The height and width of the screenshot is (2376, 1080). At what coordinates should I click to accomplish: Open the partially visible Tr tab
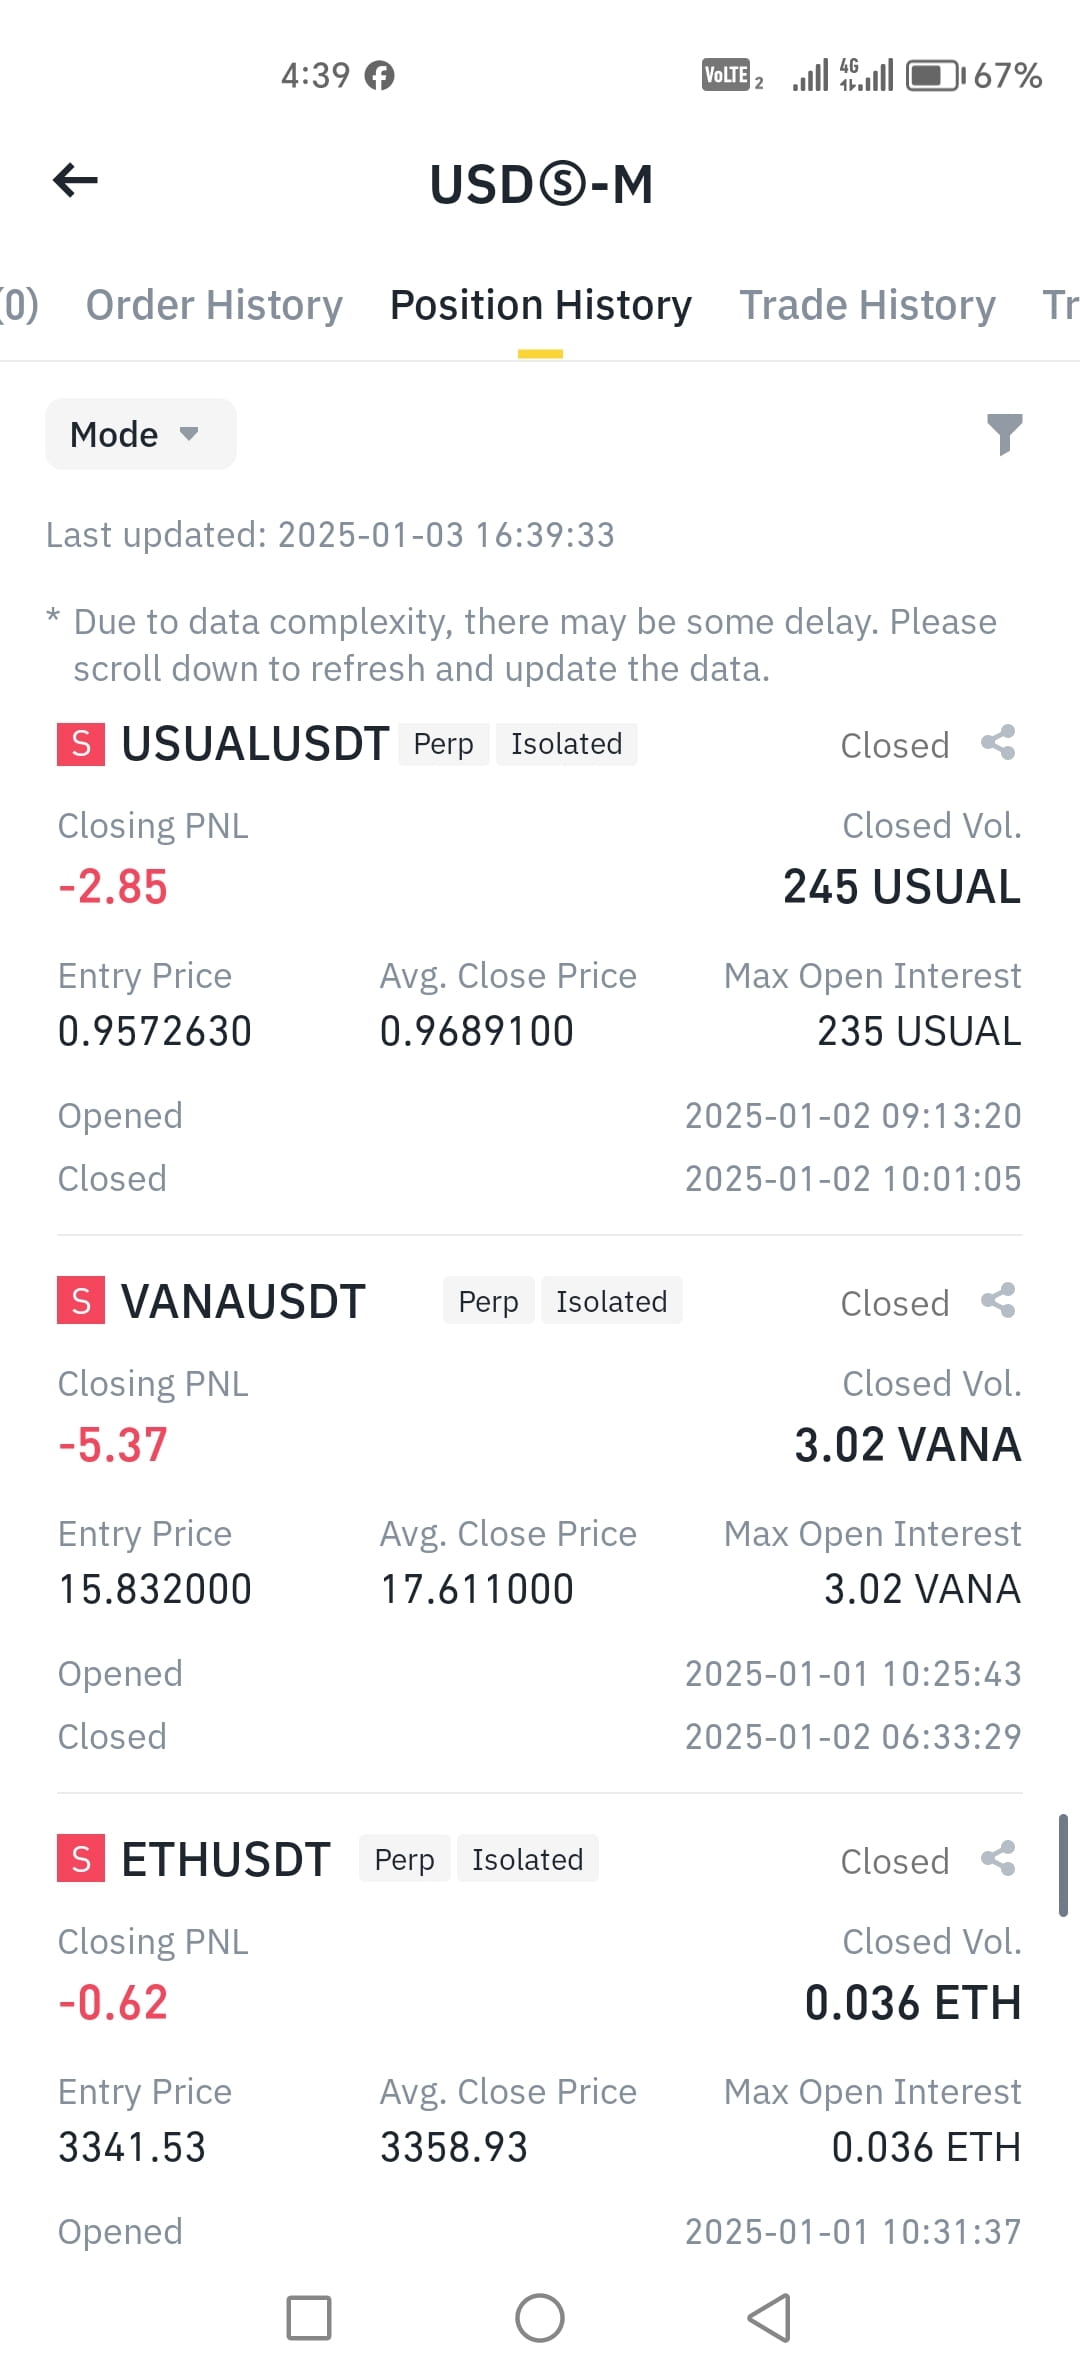(x=1060, y=305)
